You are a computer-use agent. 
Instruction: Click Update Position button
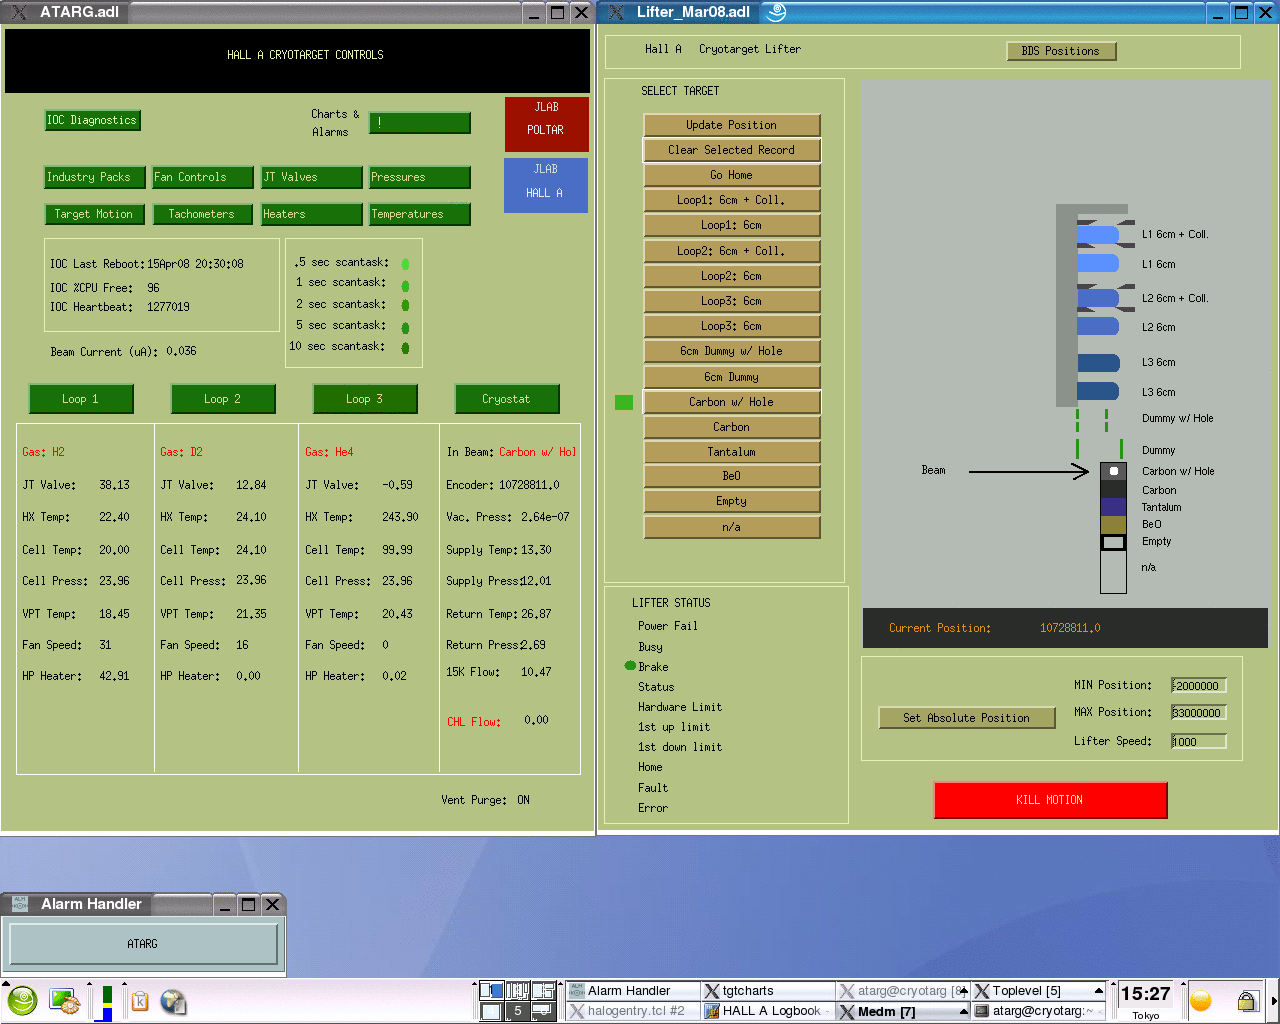(x=732, y=125)
